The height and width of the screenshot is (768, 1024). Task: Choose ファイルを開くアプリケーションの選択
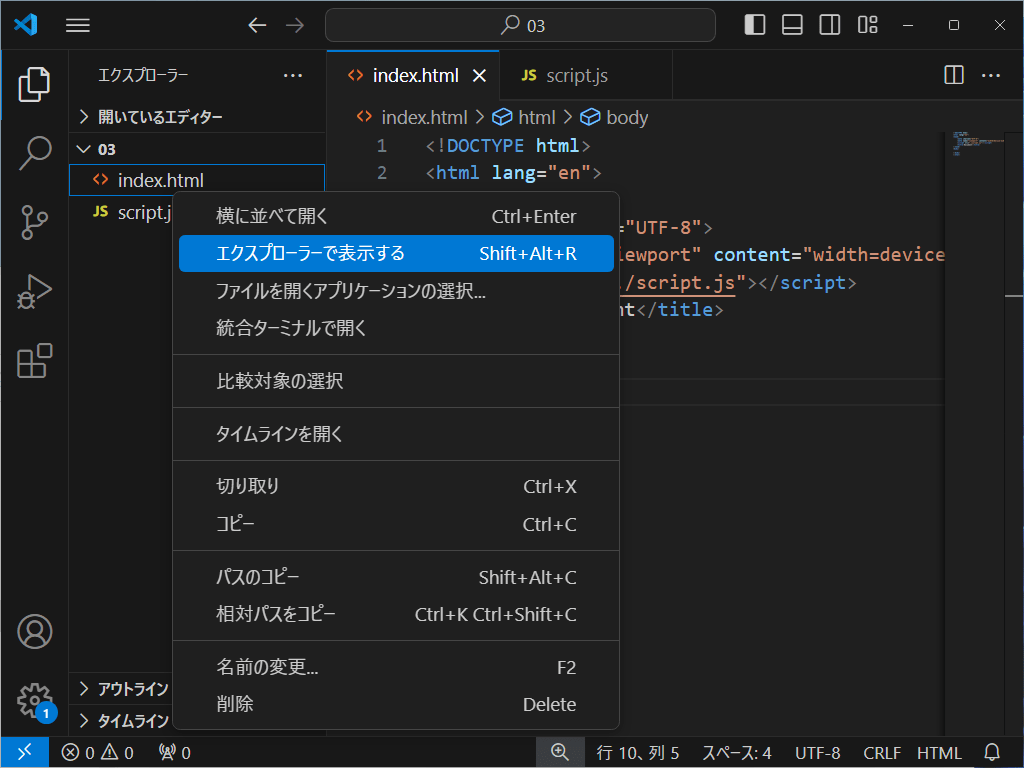point(396,291)
